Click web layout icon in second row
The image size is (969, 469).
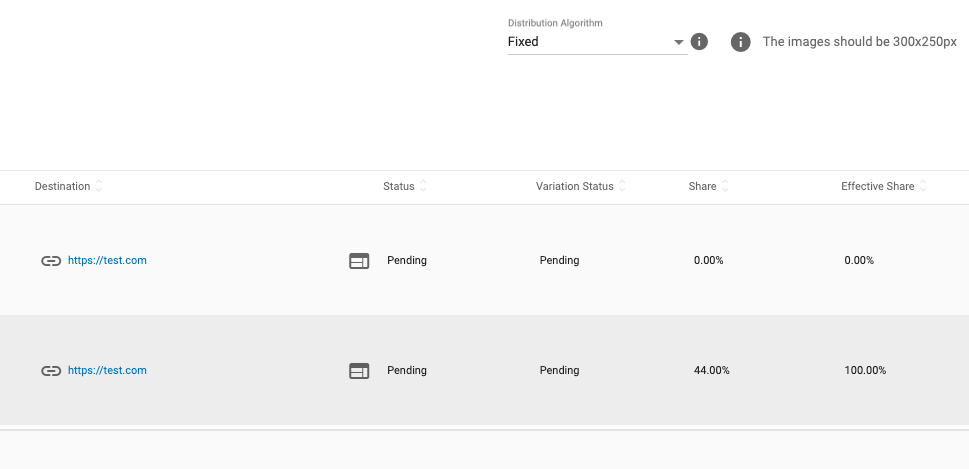[359, 371]
